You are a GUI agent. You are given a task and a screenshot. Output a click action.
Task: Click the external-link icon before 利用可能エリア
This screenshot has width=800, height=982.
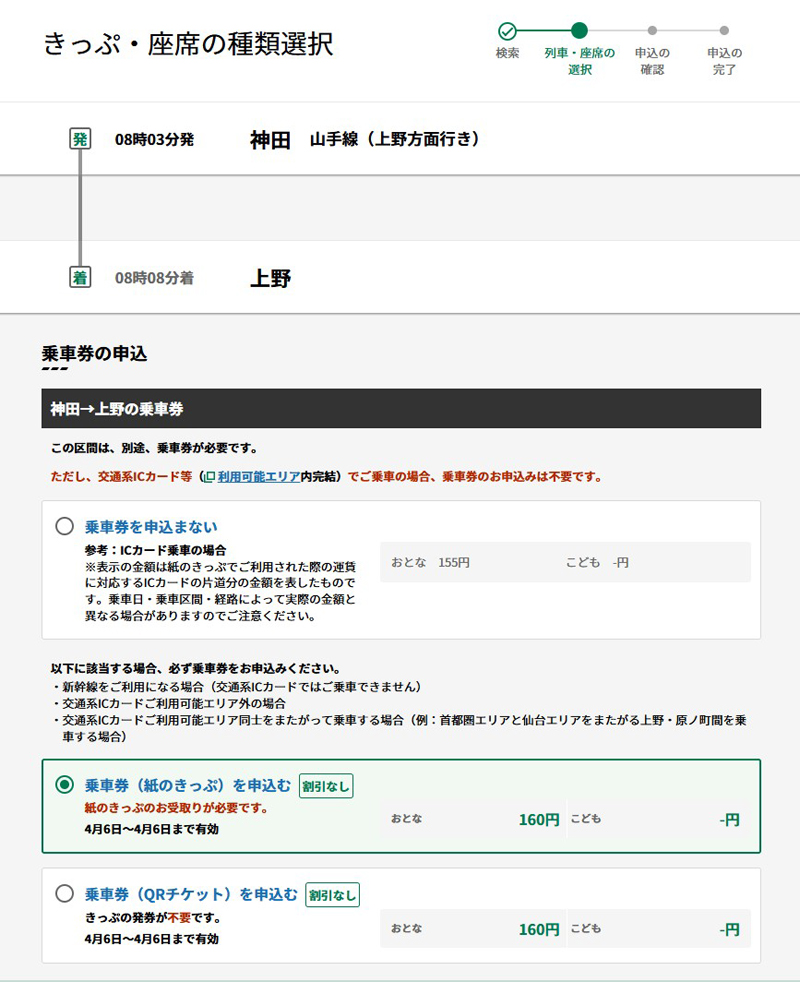[210, 477]
